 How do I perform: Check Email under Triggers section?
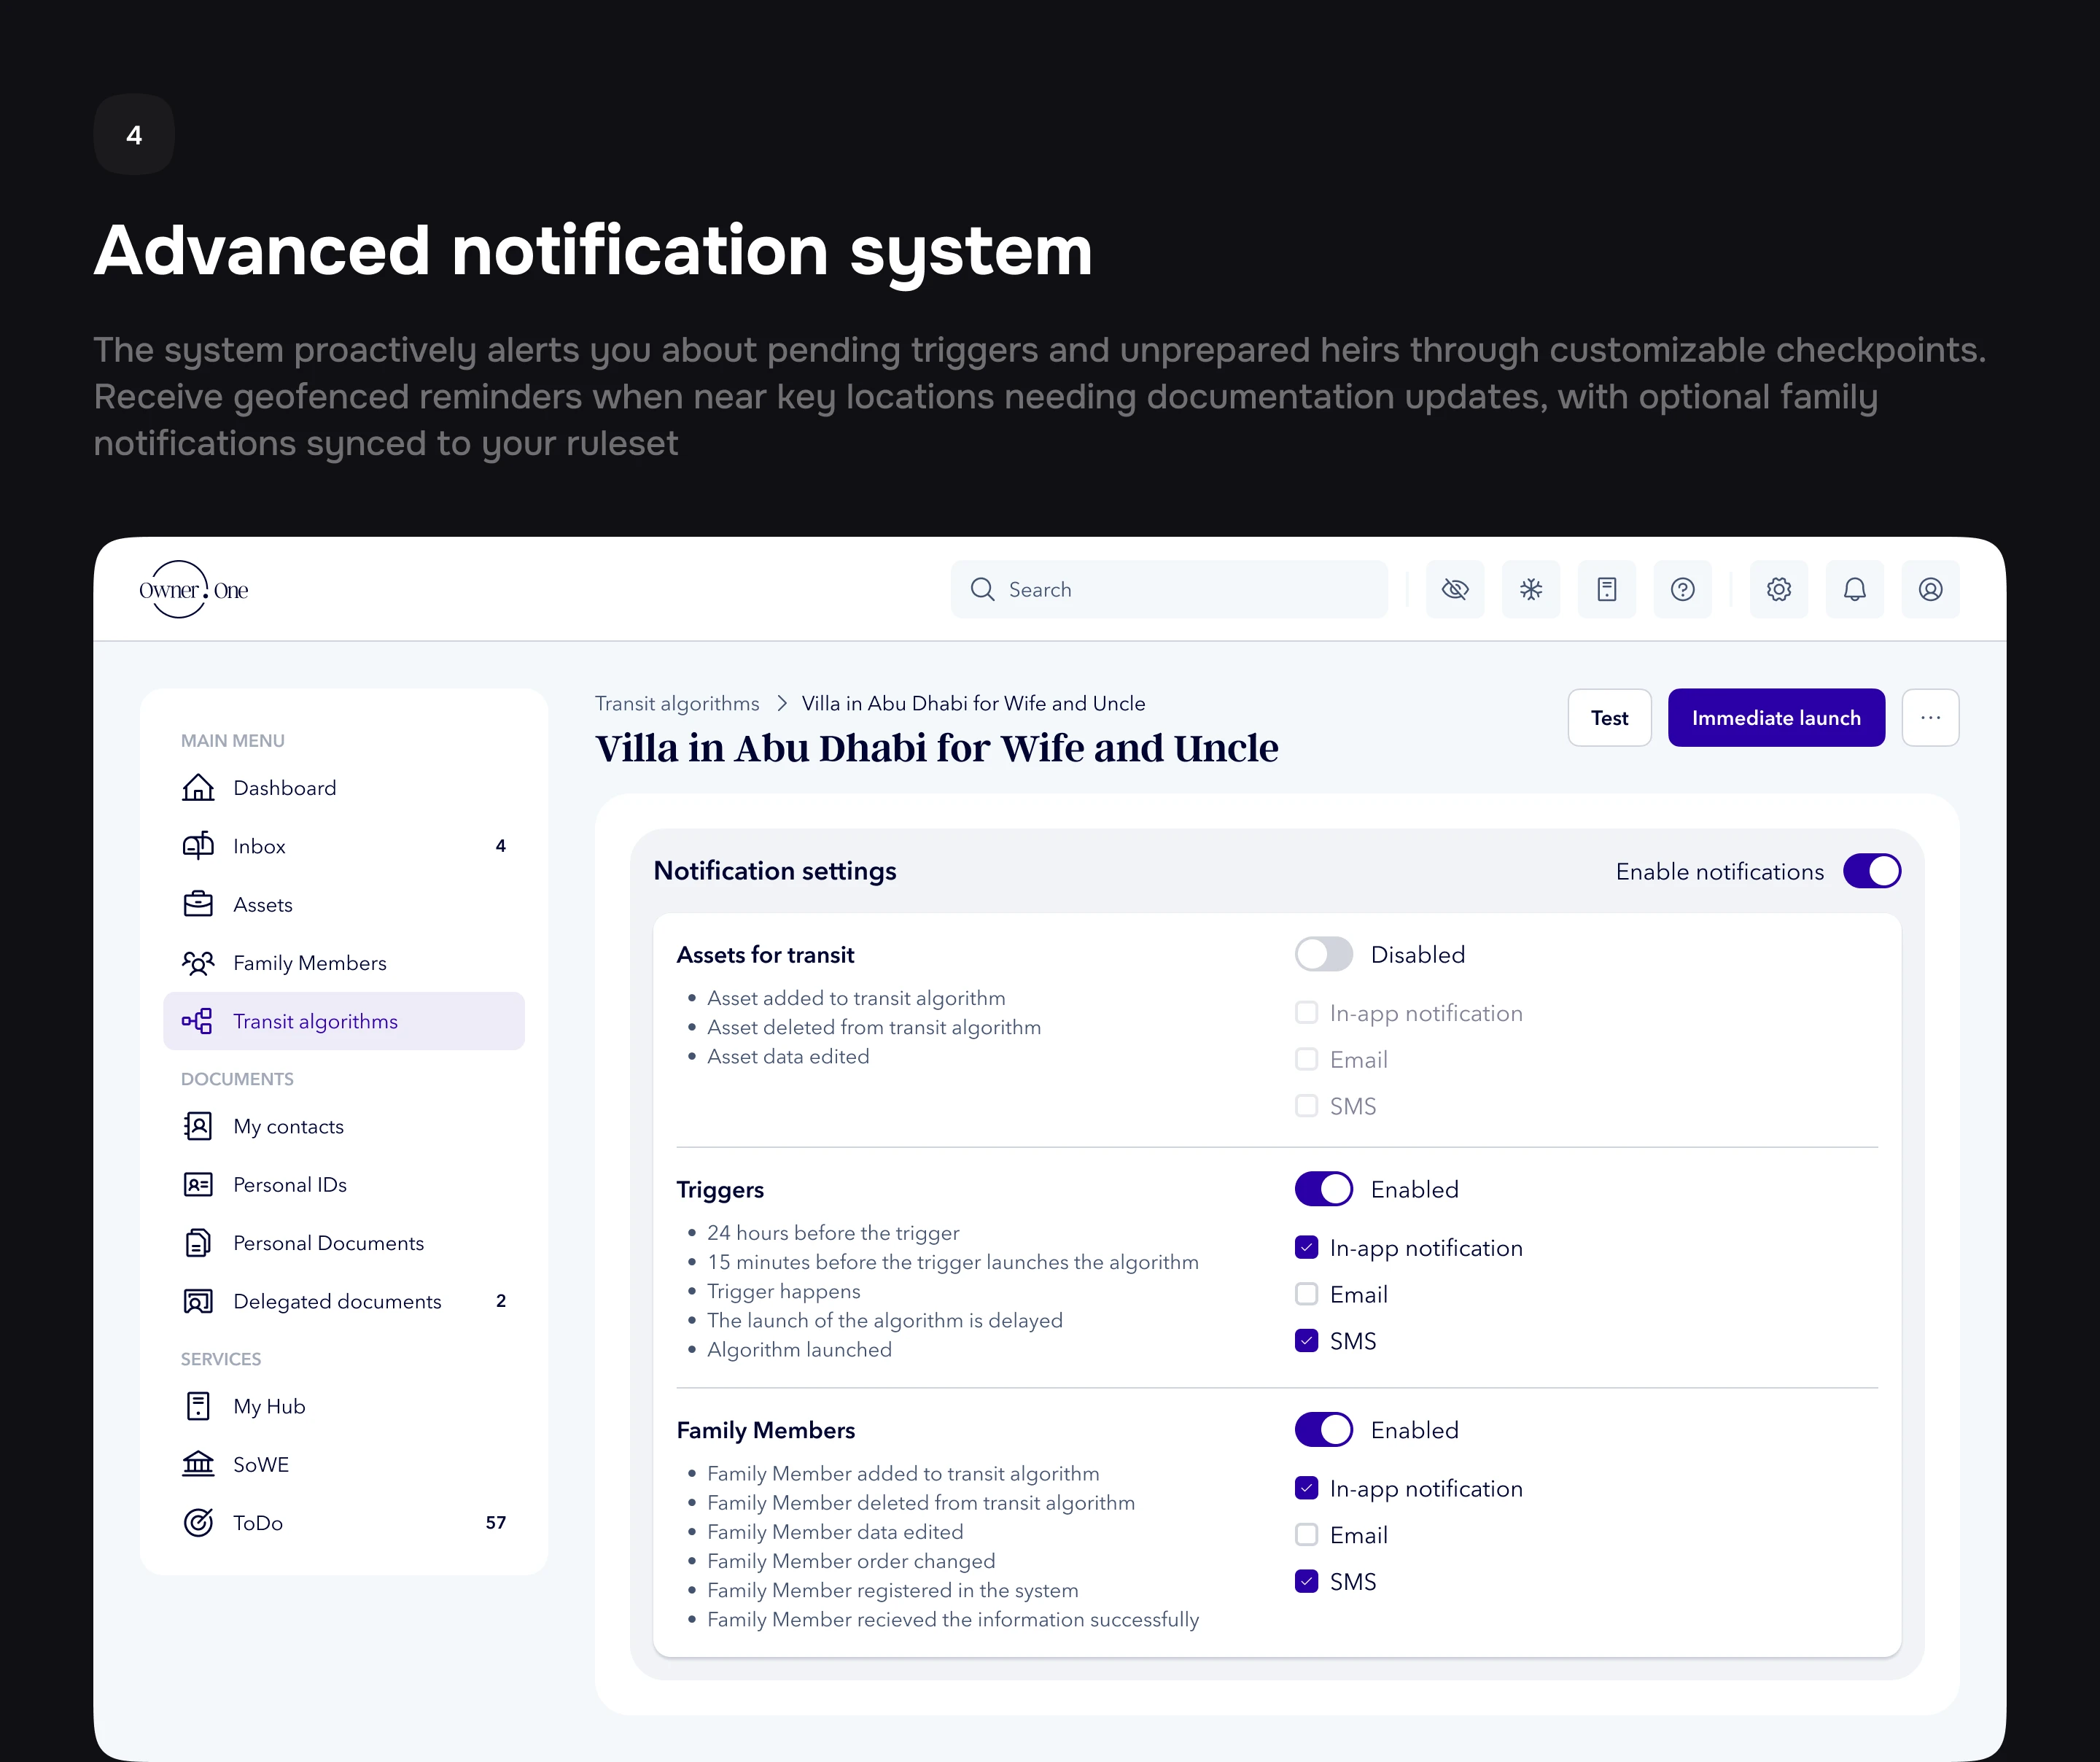[1307, 1294]
